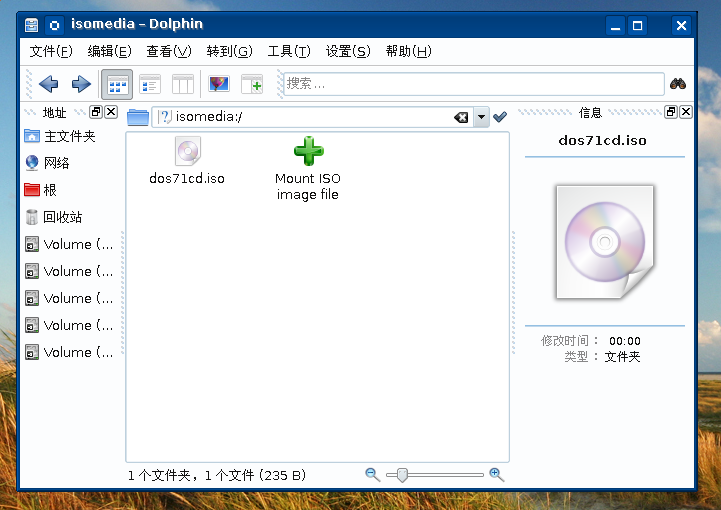Select the third Volume entry in places
The image size is (721, 510).
coord(70,298)
